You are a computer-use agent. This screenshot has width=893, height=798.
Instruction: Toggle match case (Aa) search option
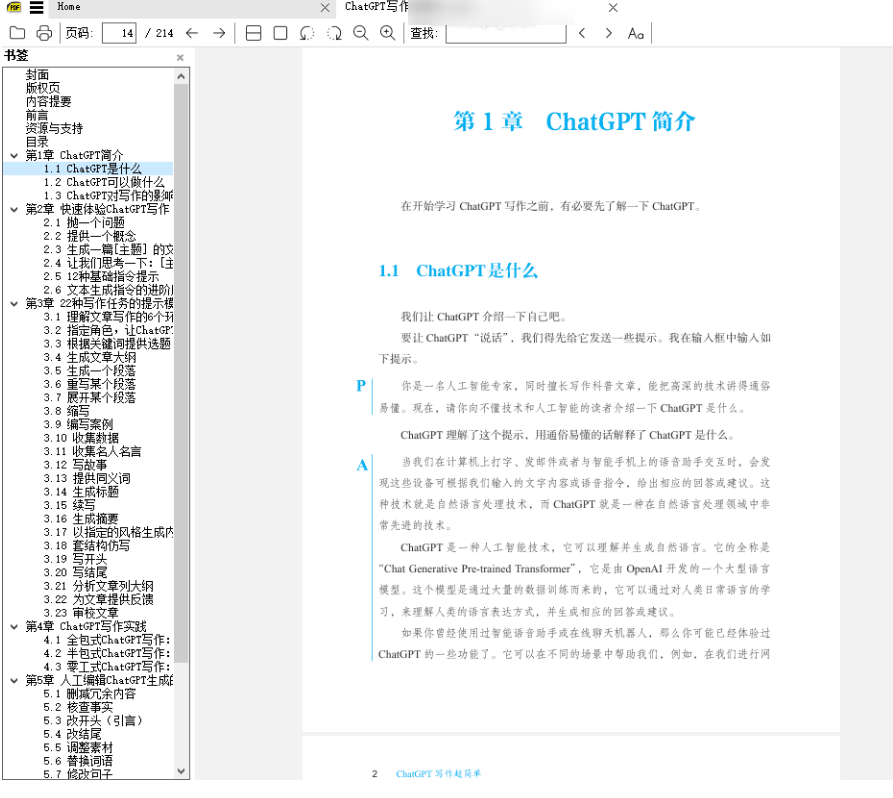pyautogui.click(x=636, y=33)
